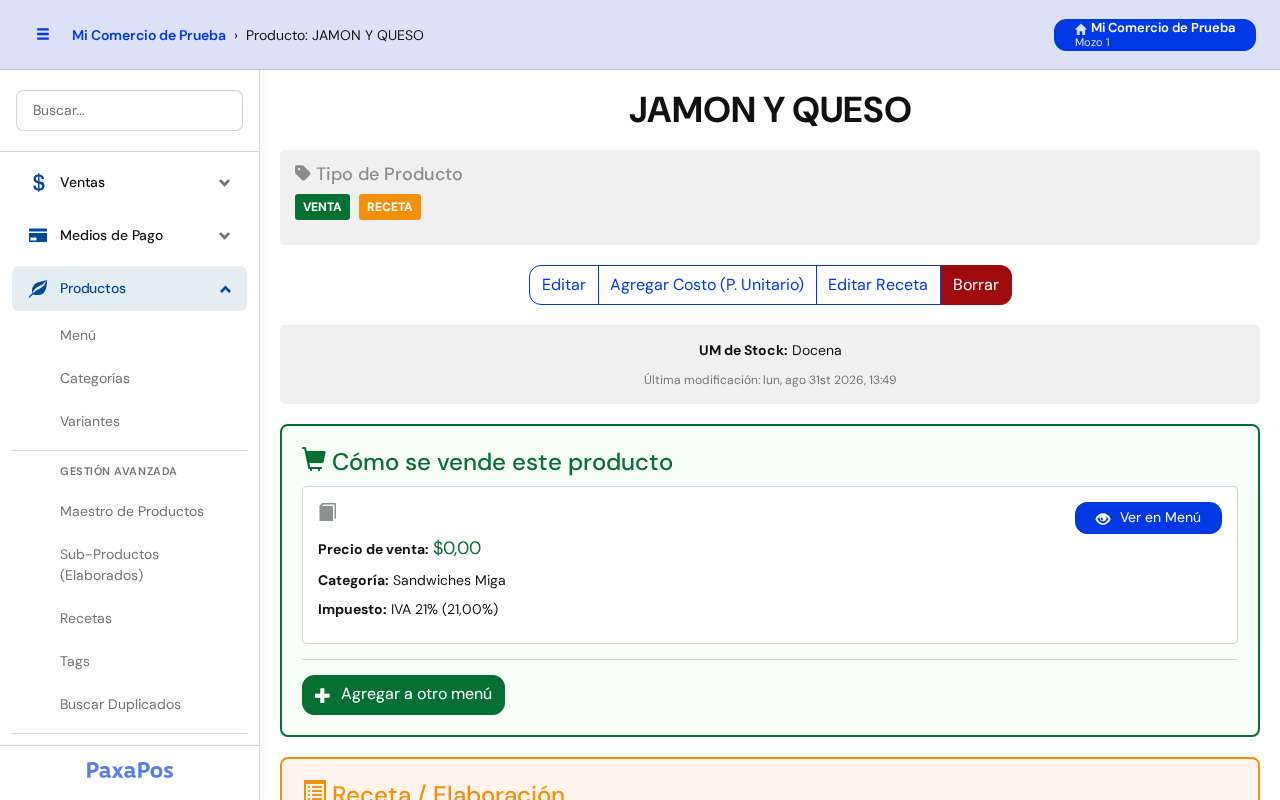Click the JAMON Y QUESO page title

(x=770, y=110)
